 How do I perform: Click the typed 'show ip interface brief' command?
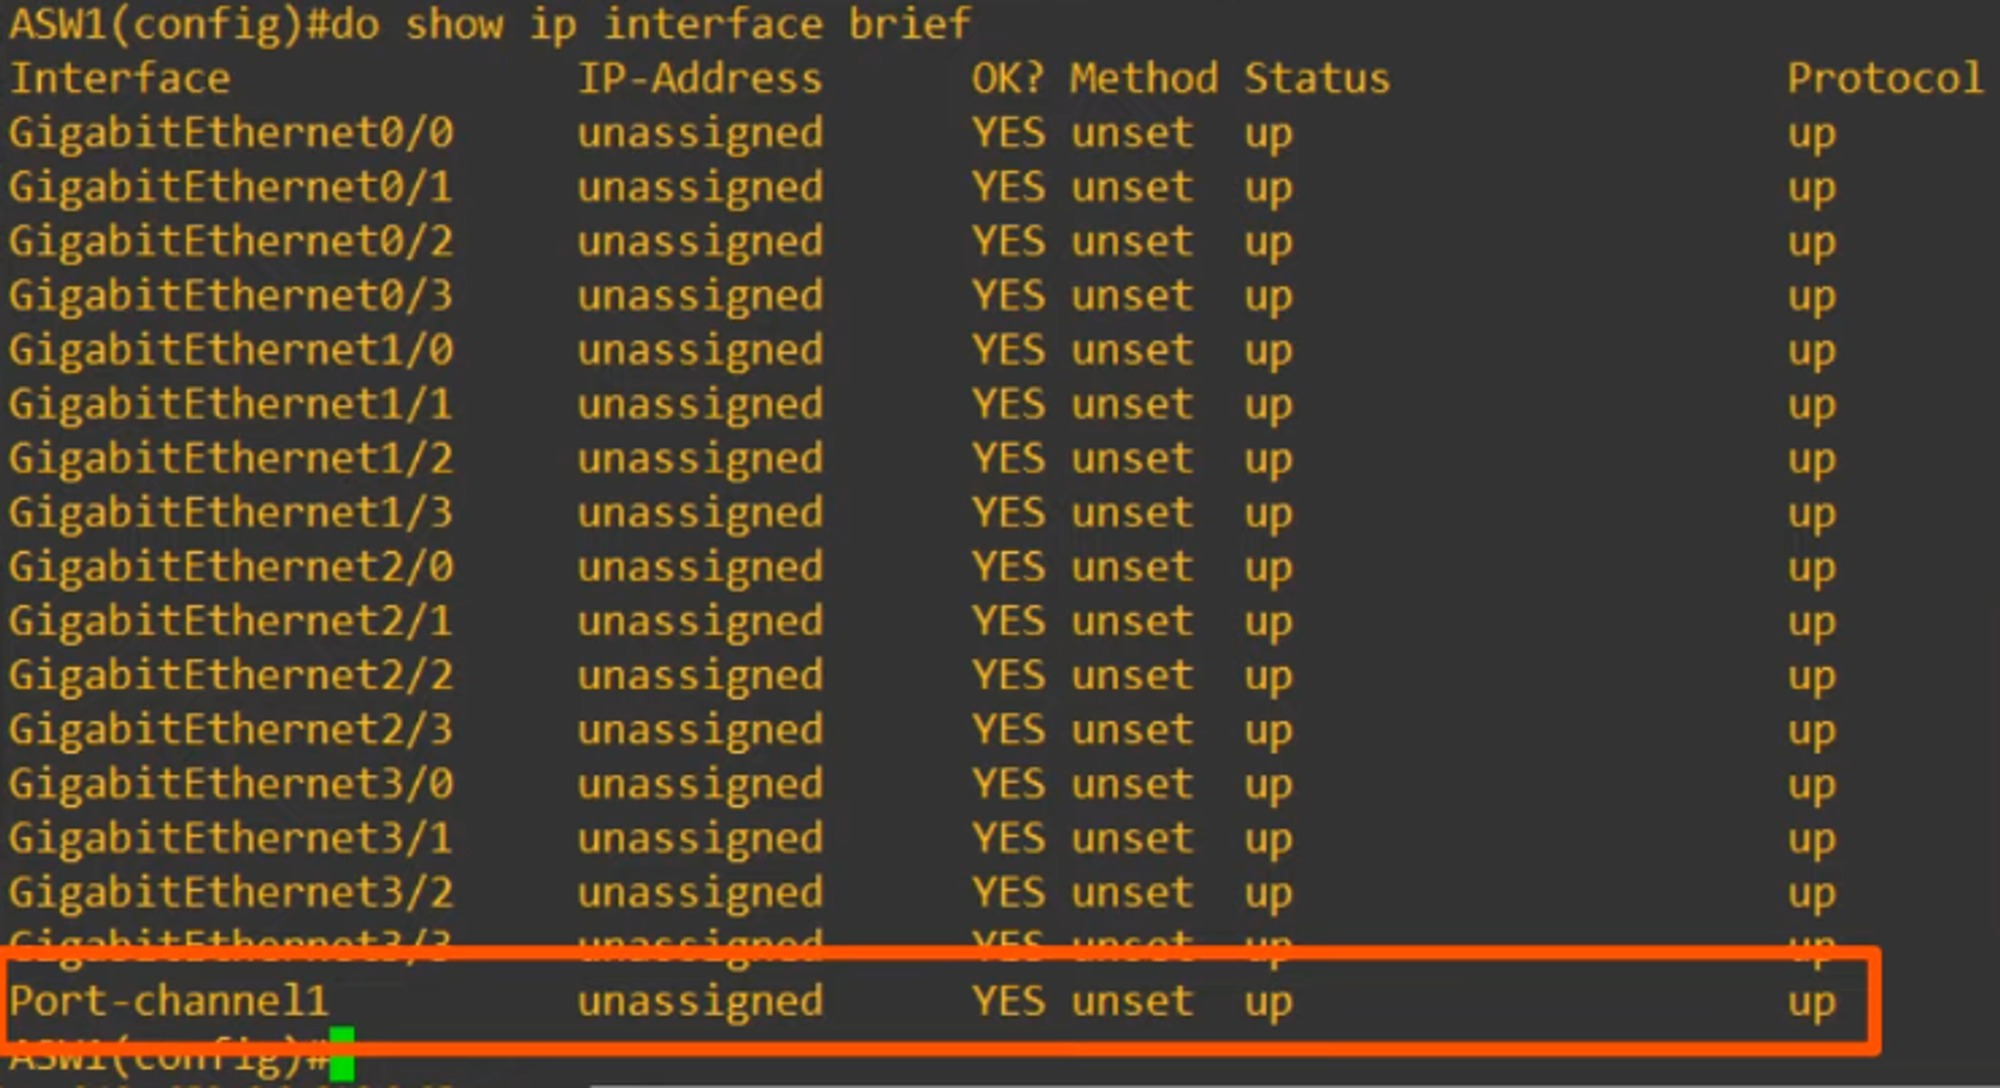tap(687, 23)
